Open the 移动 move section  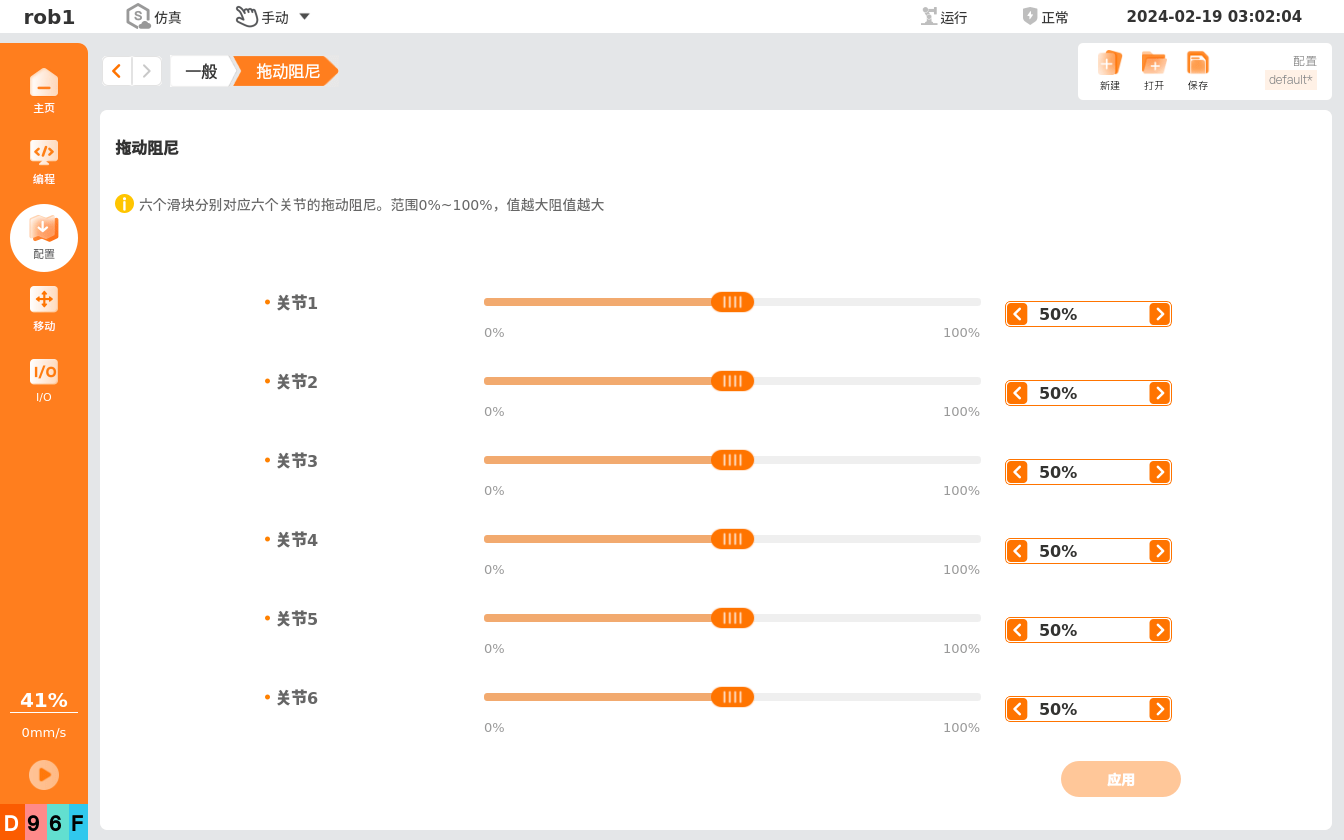tap(44, 309)
